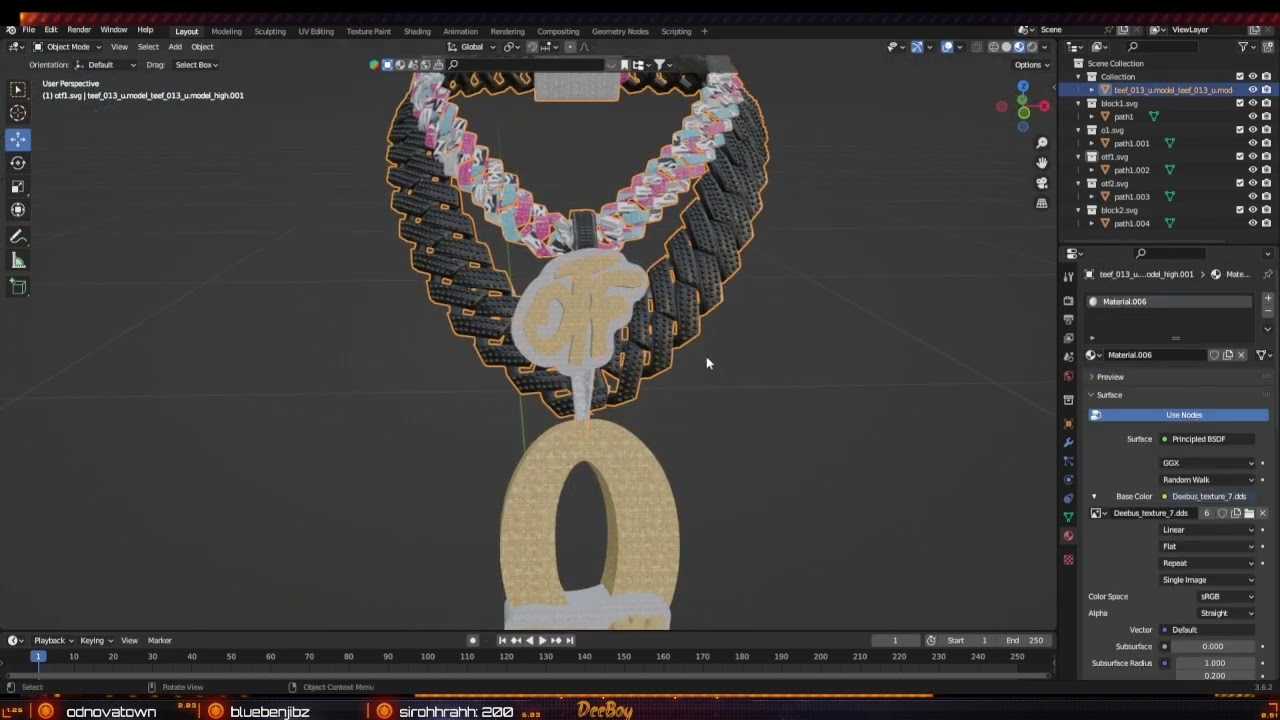Image resolution: width=1280 pixels, height=720 pixels.
Task: Toggle proportional editing in header
Action: (571, 47)
